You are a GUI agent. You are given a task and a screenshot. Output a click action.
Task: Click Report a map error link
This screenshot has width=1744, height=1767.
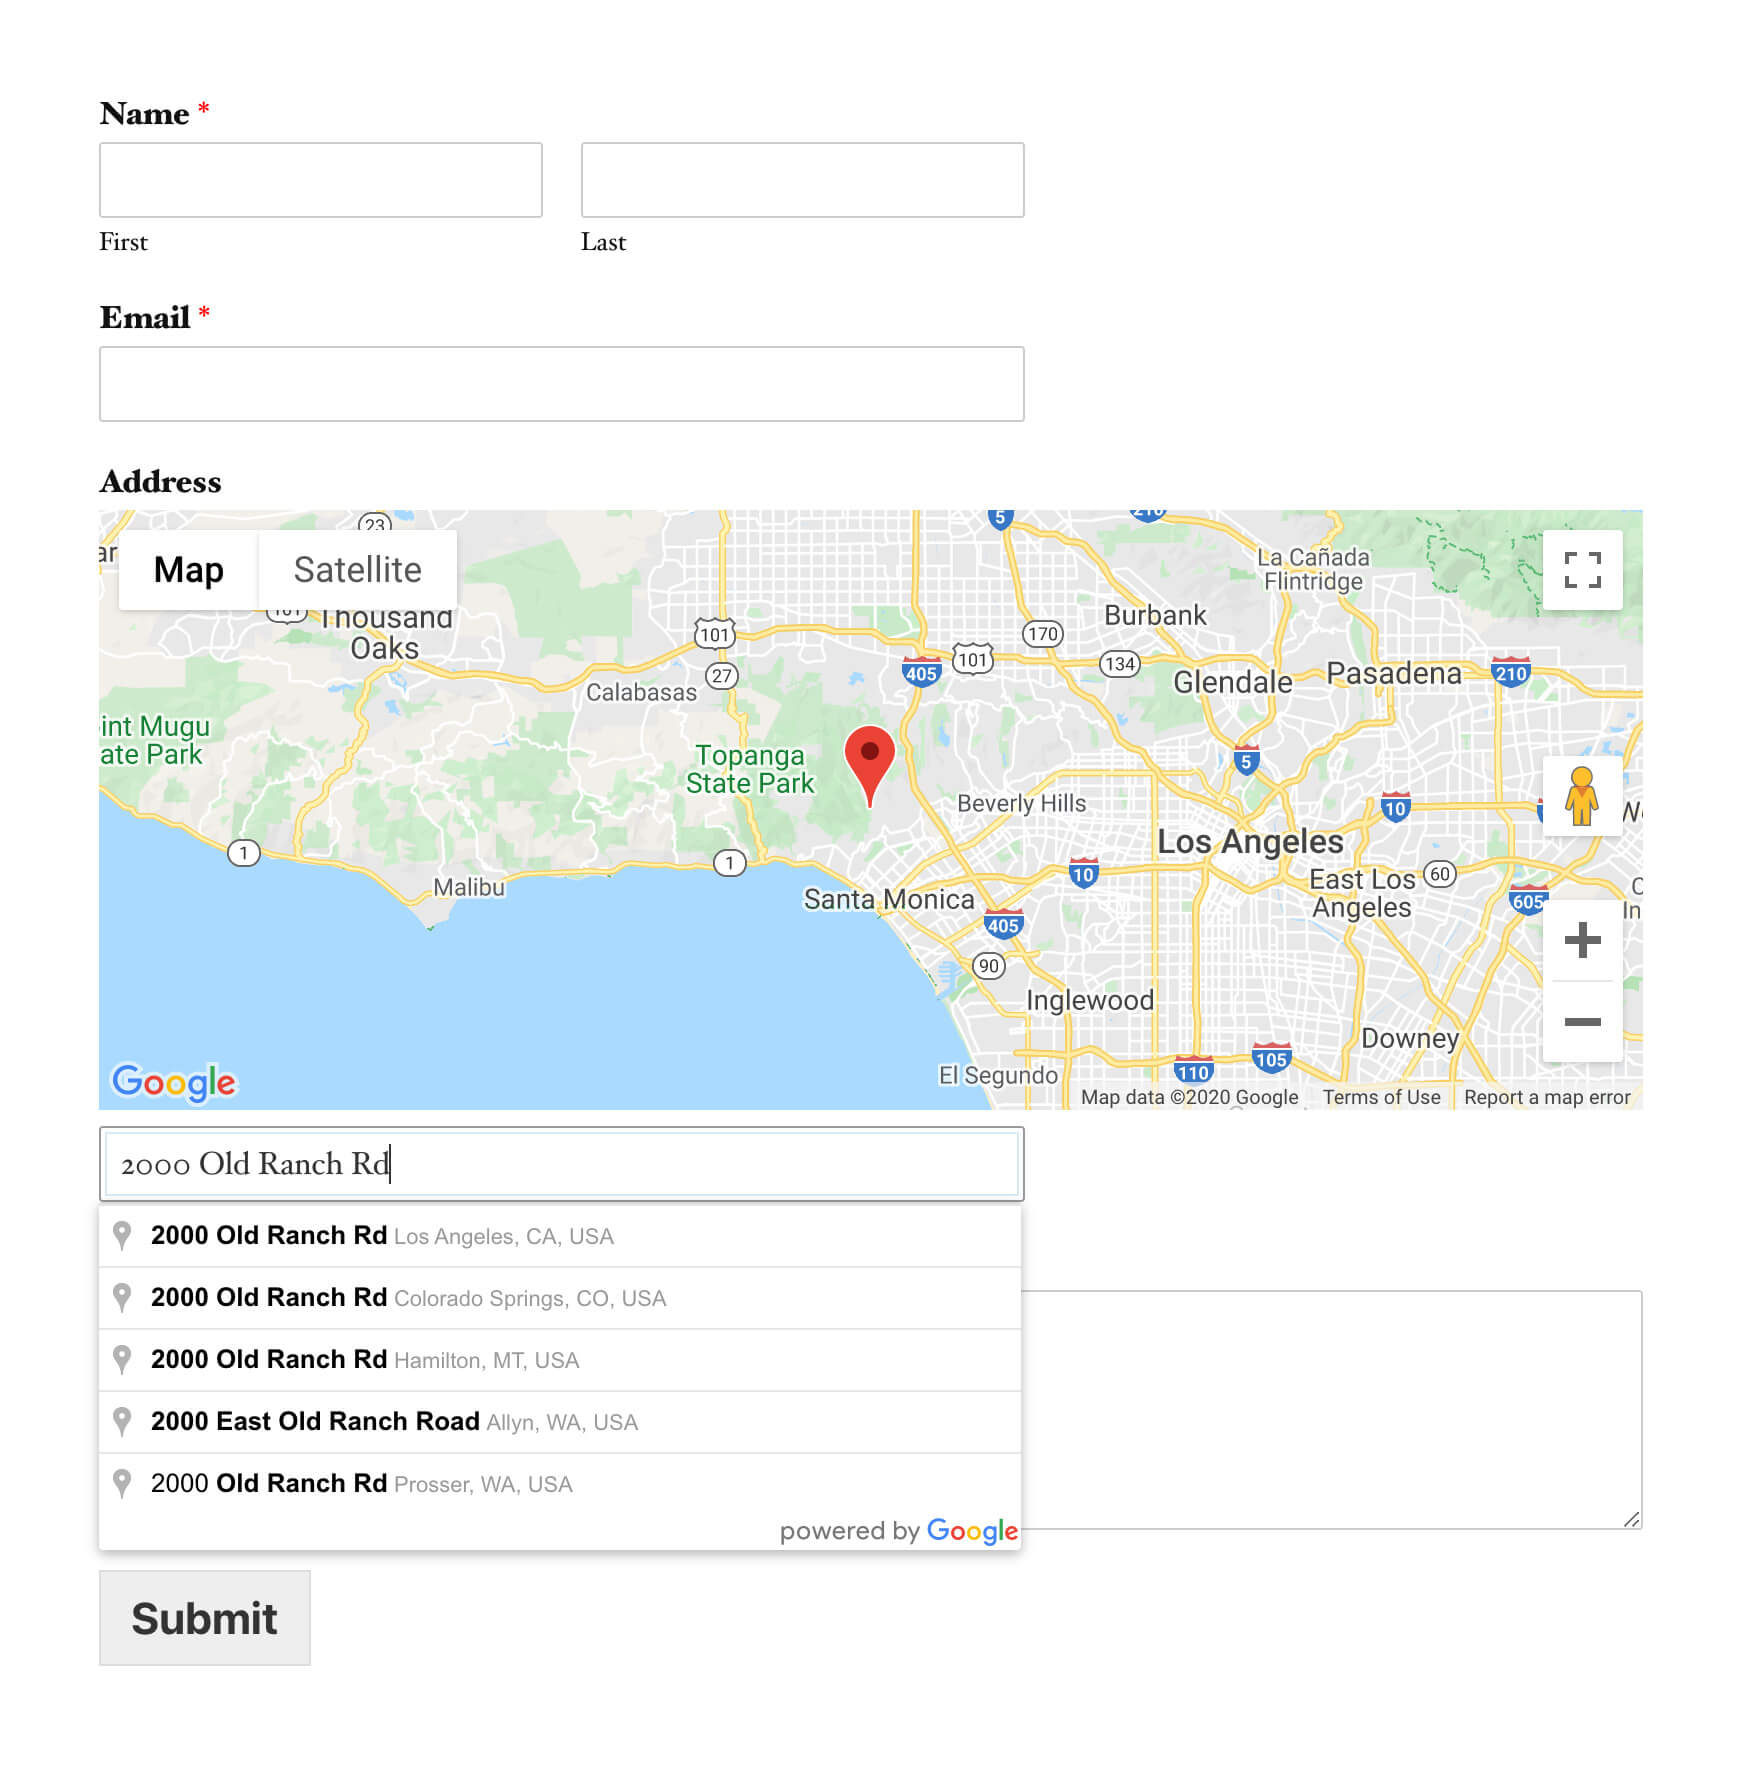click(1546, 1097)
